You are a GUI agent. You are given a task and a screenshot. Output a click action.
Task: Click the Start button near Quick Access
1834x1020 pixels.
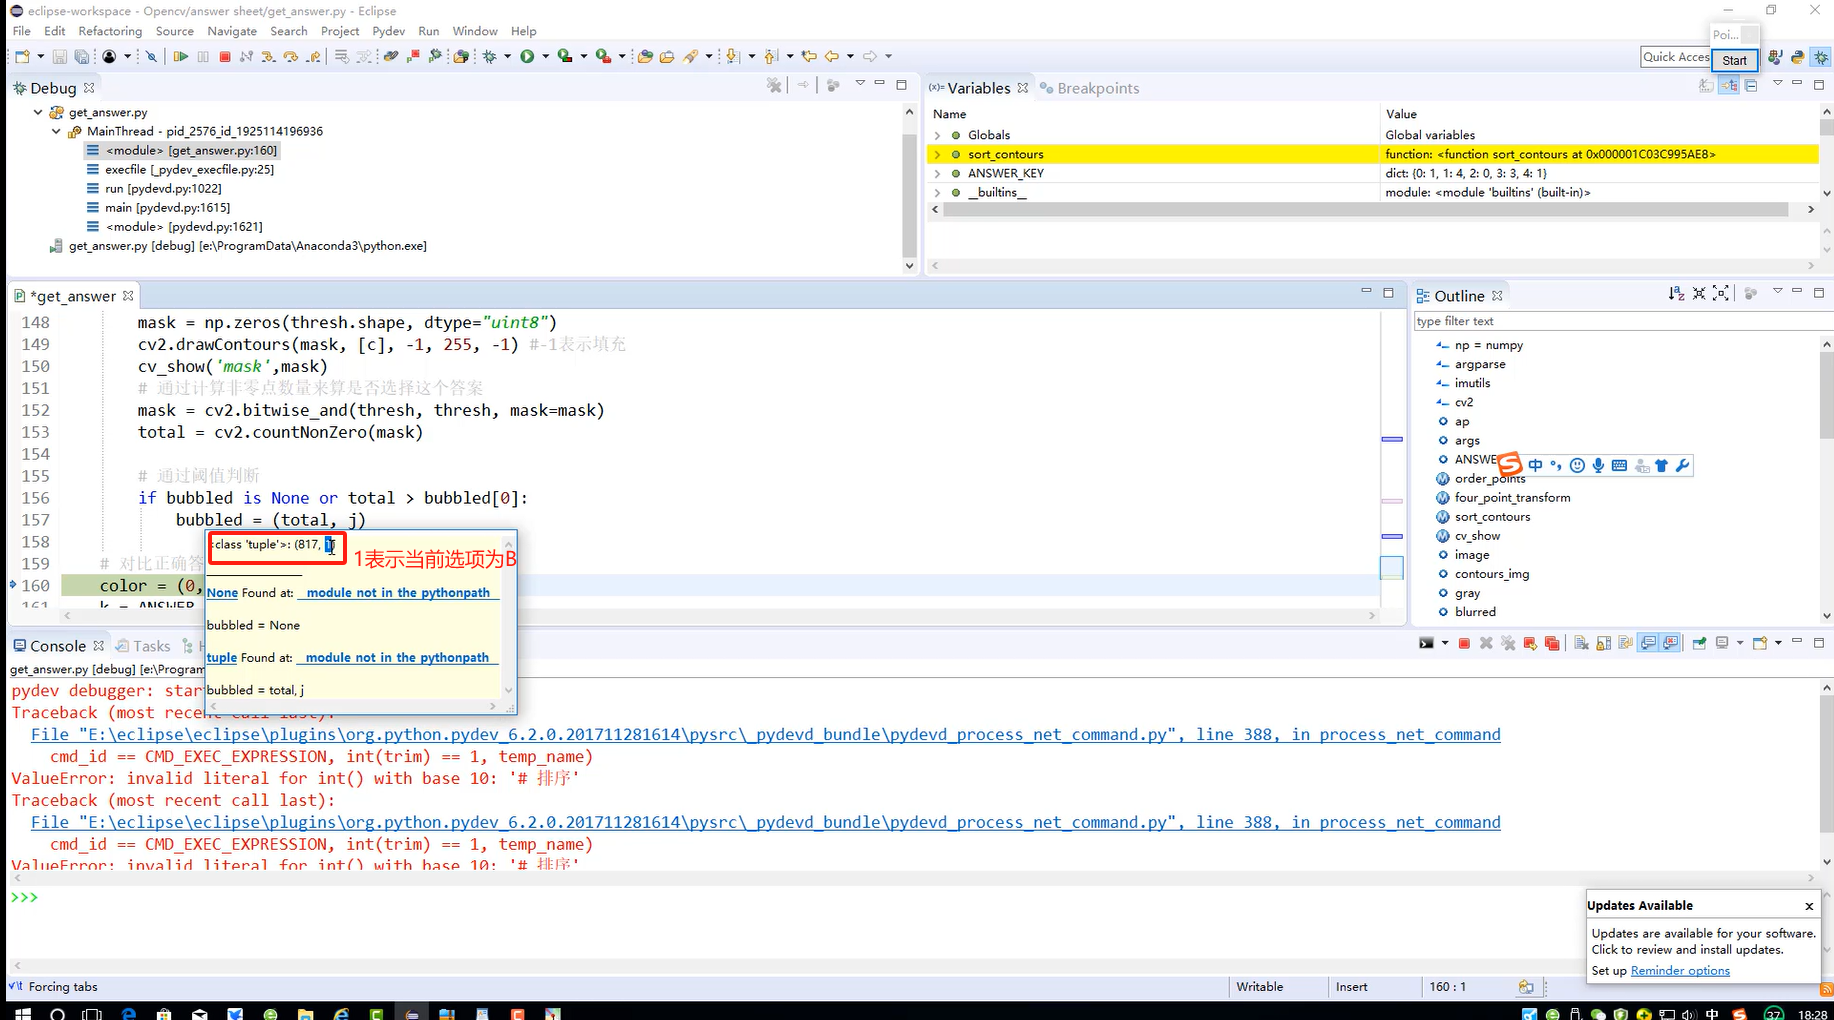[1734, 60]
